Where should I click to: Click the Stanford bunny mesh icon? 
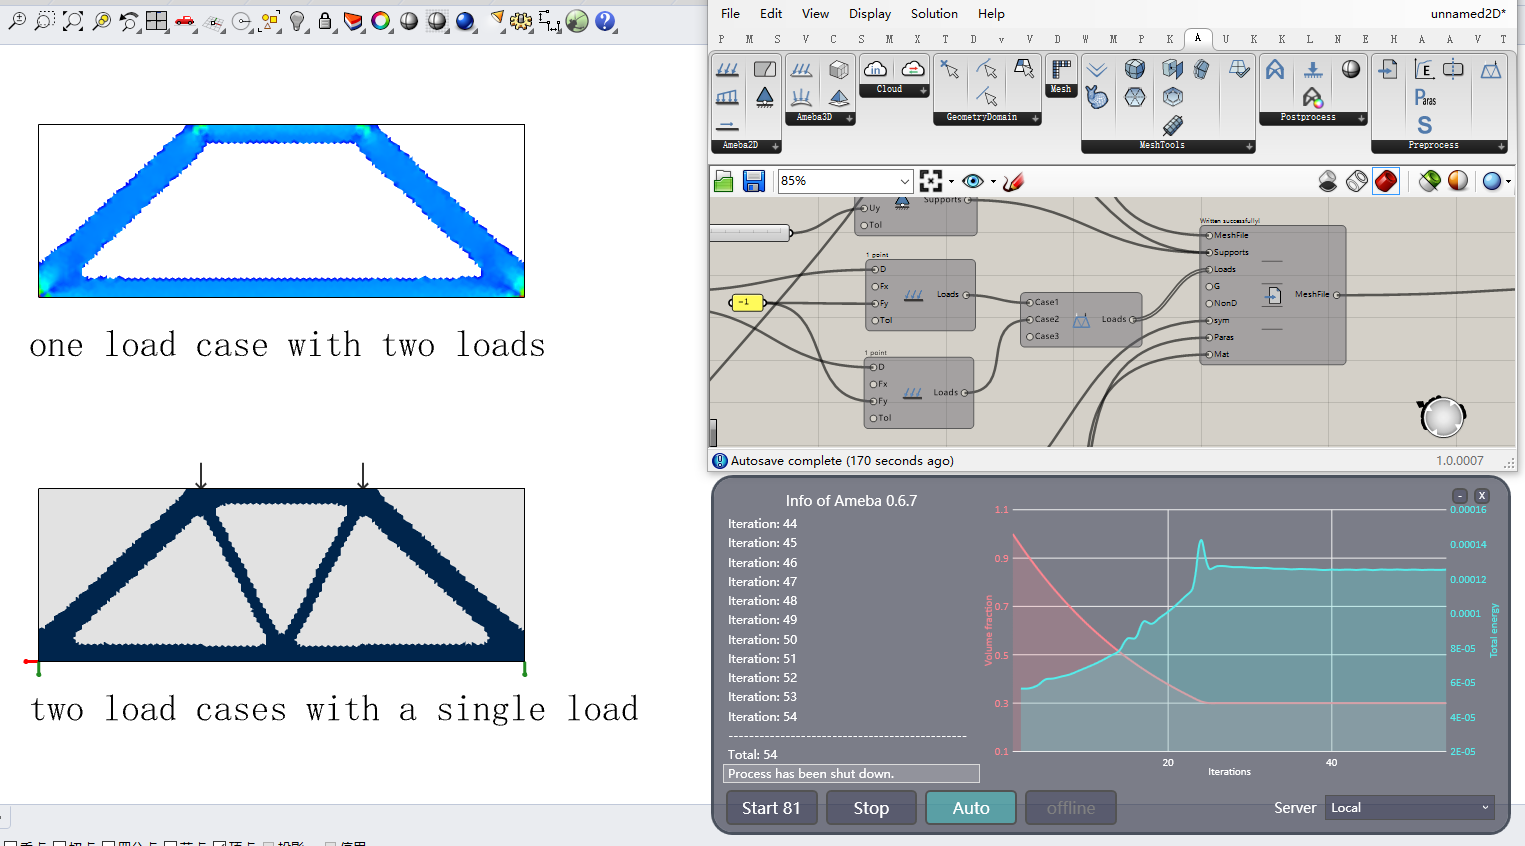coord(1097,97)
